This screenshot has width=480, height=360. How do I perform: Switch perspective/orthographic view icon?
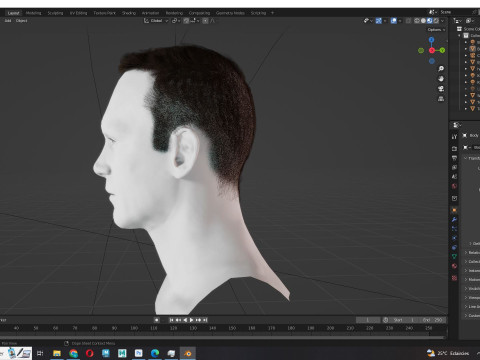(x=441, y=99)
